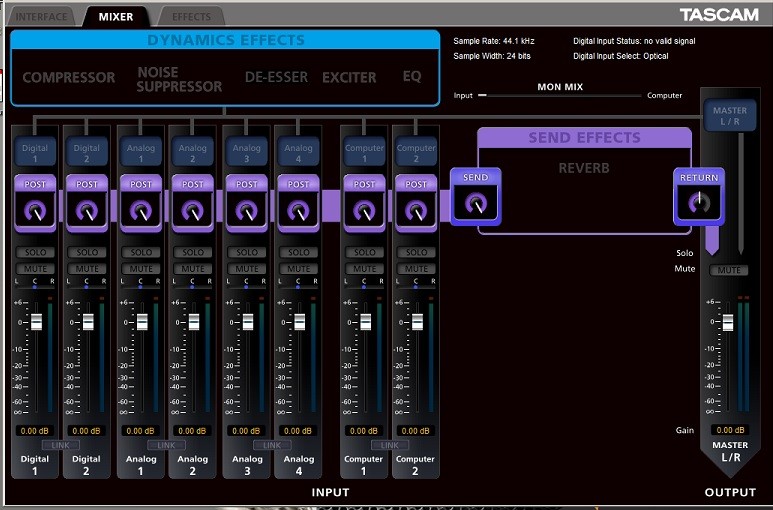The image size is (773, 510).
Task: Select the Compressor dynamics effect
Action: coord(68,78)
